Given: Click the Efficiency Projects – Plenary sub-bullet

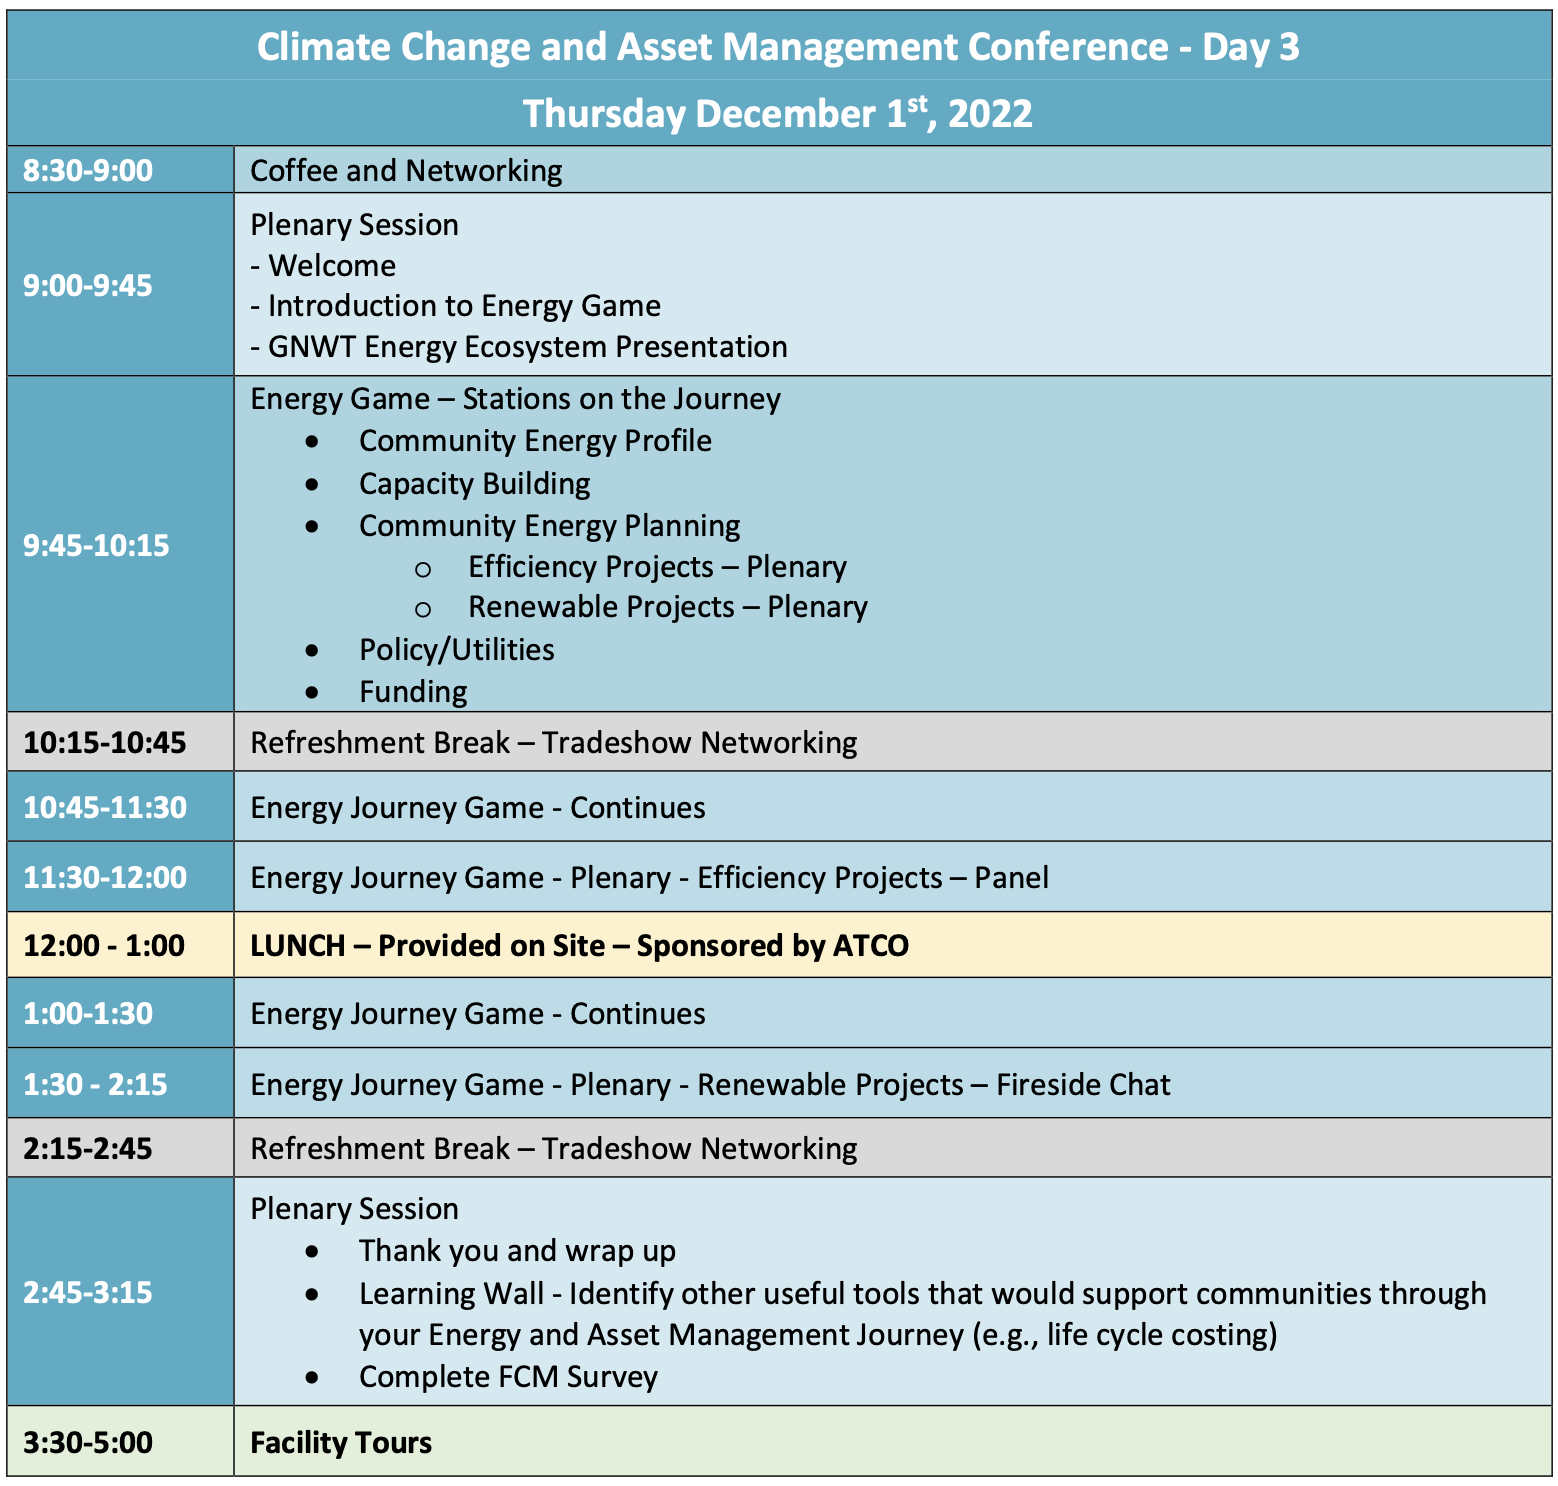Looking at the screenshot, I should [657, 567].
